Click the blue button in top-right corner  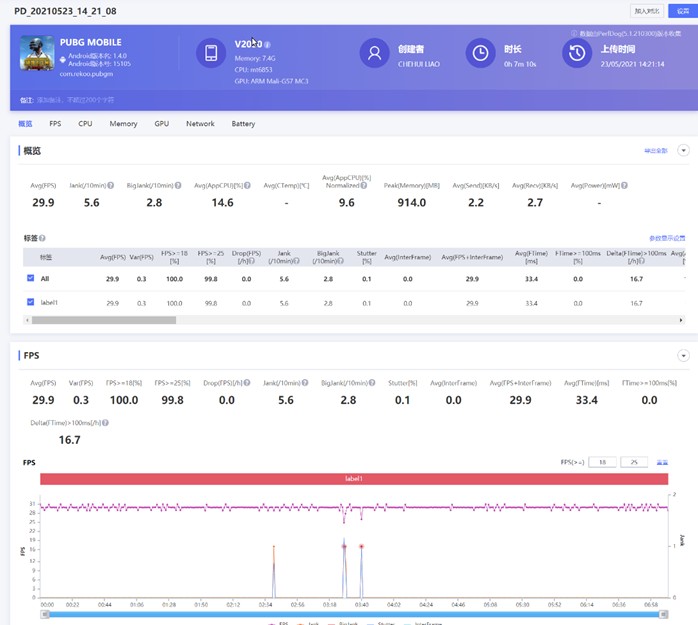[x=682, y=10]
